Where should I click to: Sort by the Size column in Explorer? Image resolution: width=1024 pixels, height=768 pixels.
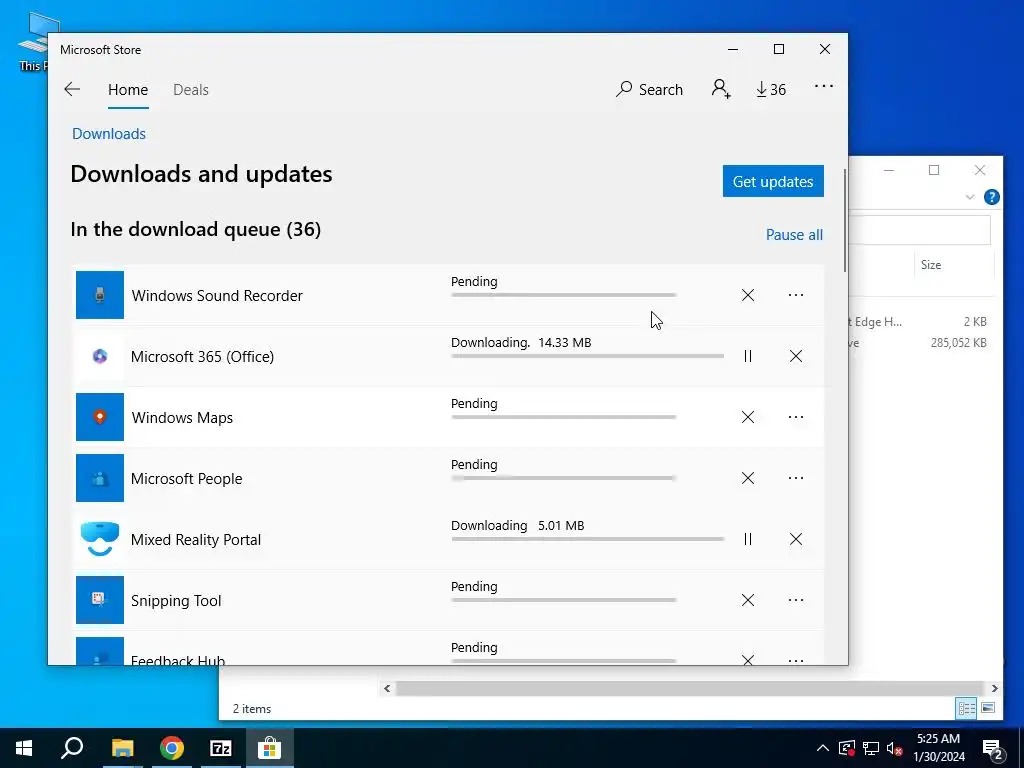tap(931, 264)
